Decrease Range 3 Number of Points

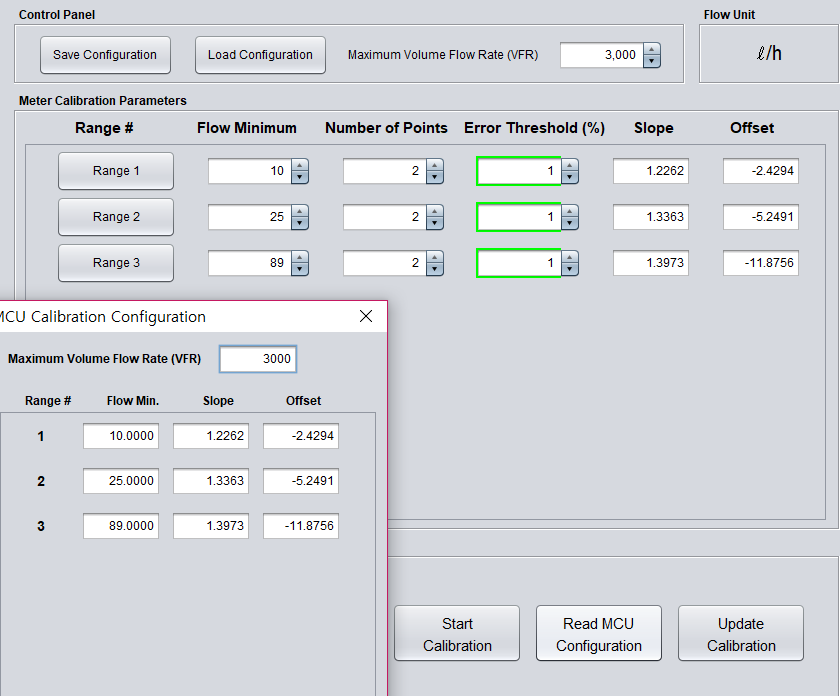point(435,269)
